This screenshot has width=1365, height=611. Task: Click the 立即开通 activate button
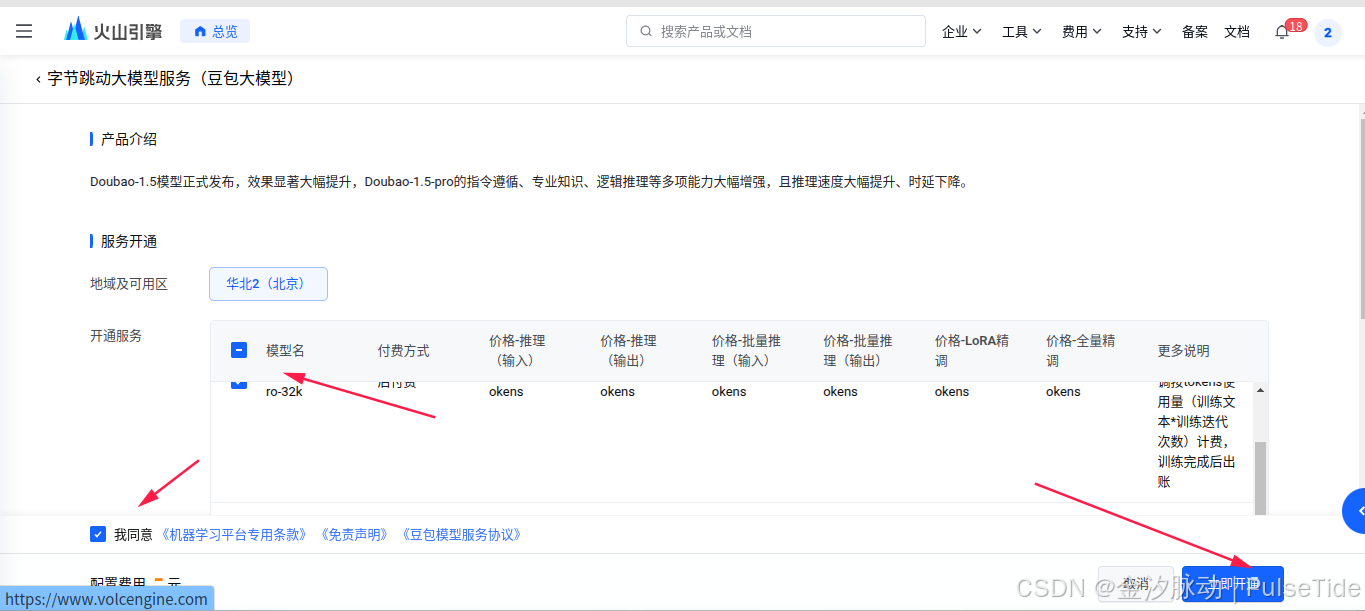[1233, 583]
